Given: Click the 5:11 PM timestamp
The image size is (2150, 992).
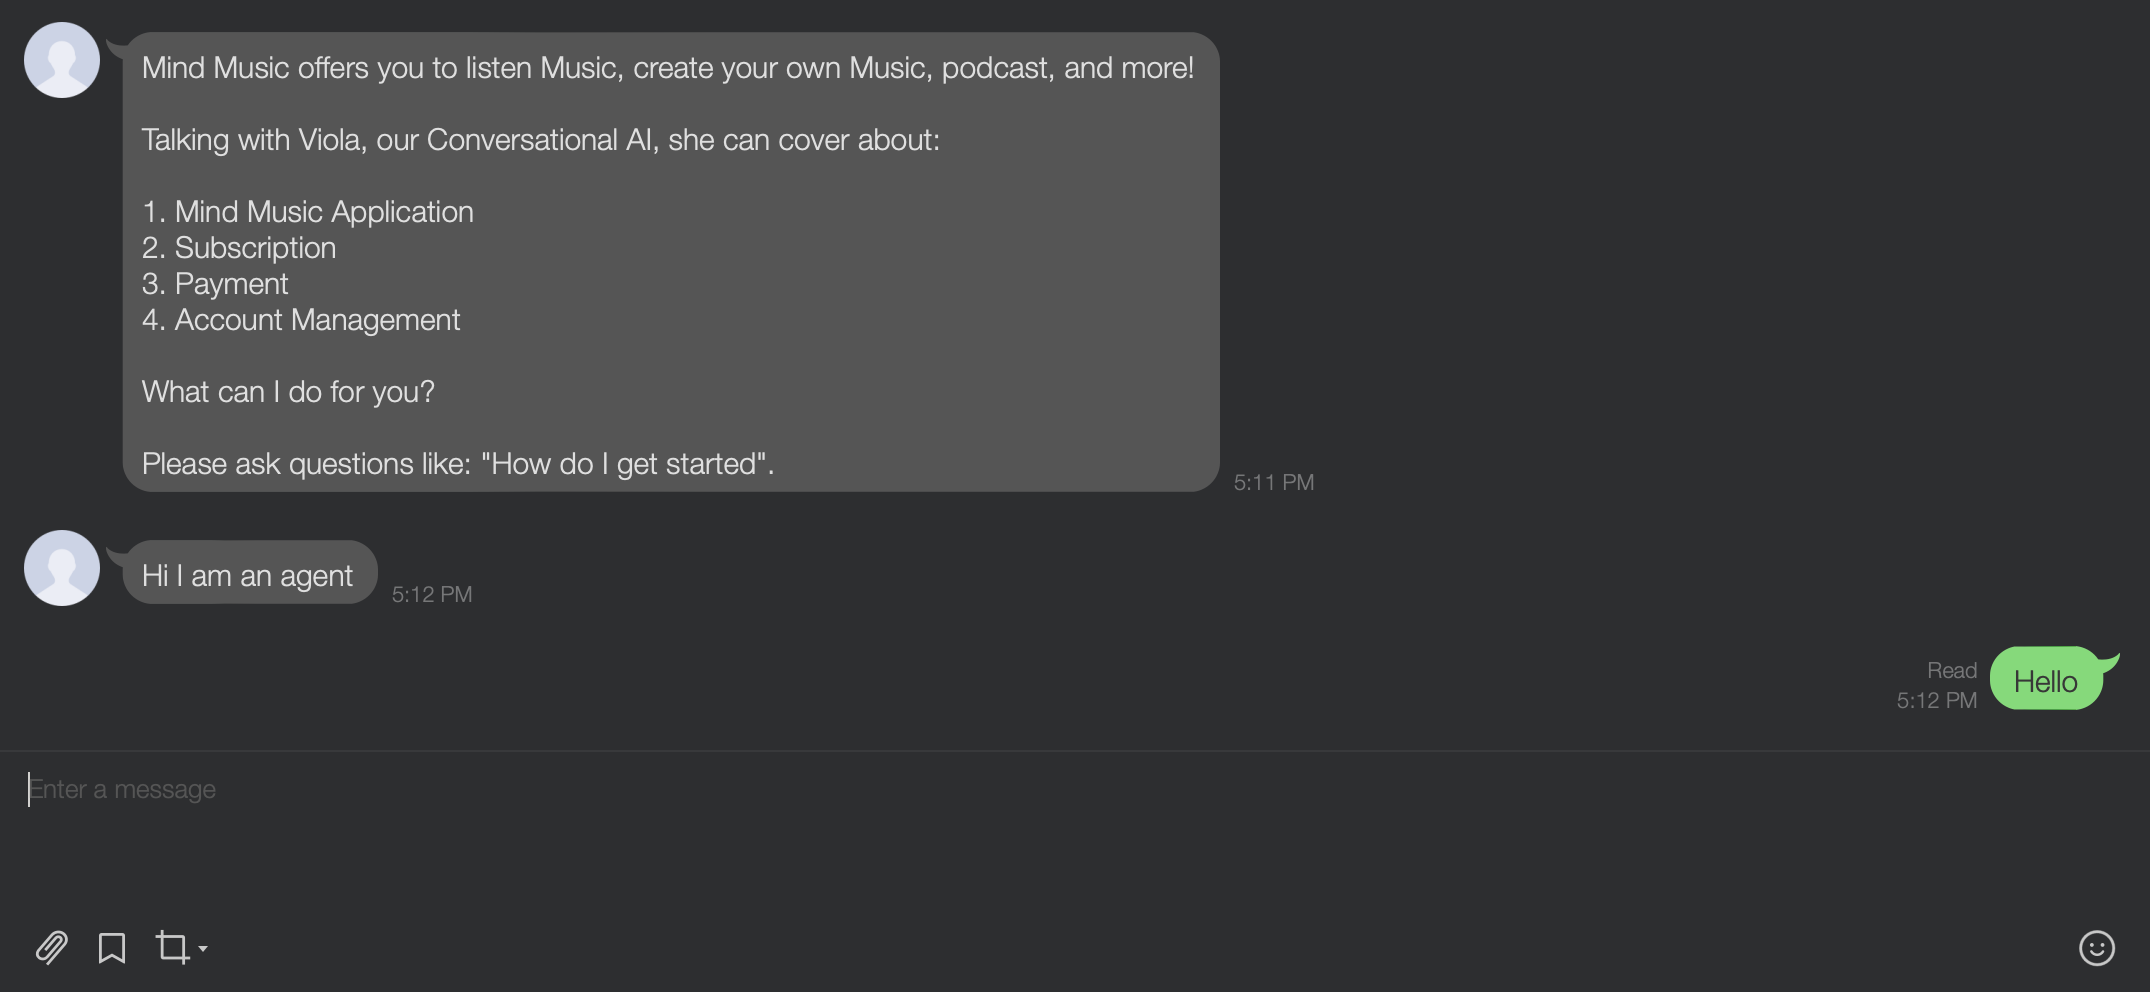Looking at the screenshot, I should click(1273, 482).
